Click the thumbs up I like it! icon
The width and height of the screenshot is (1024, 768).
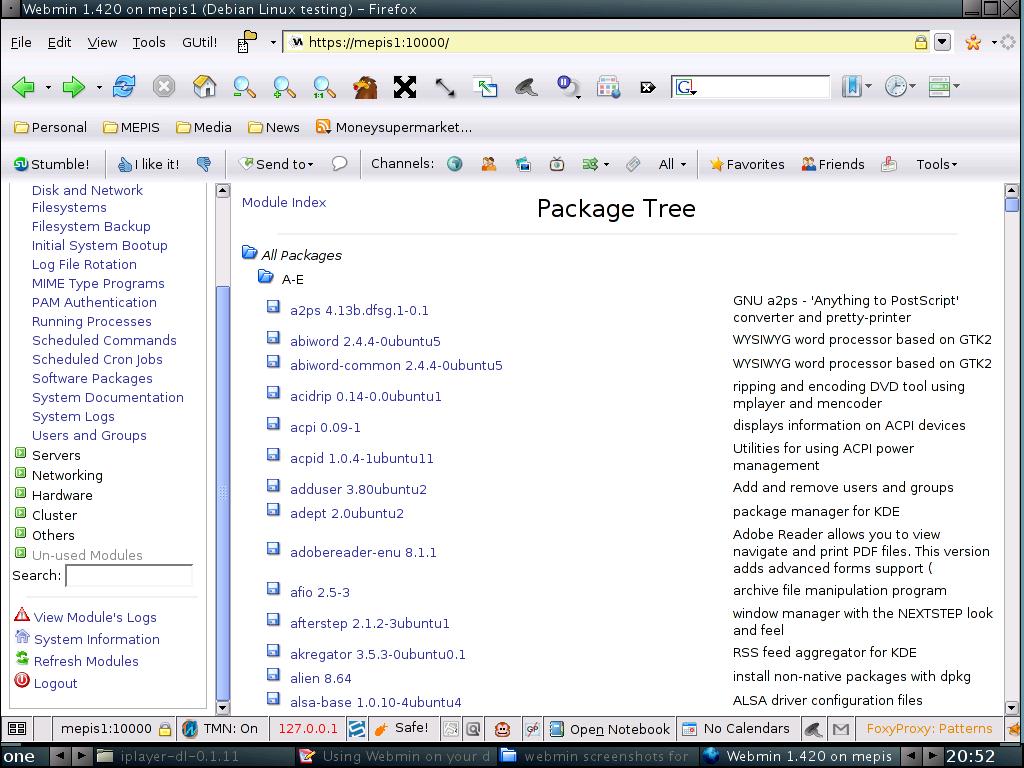tap(148, 164)
